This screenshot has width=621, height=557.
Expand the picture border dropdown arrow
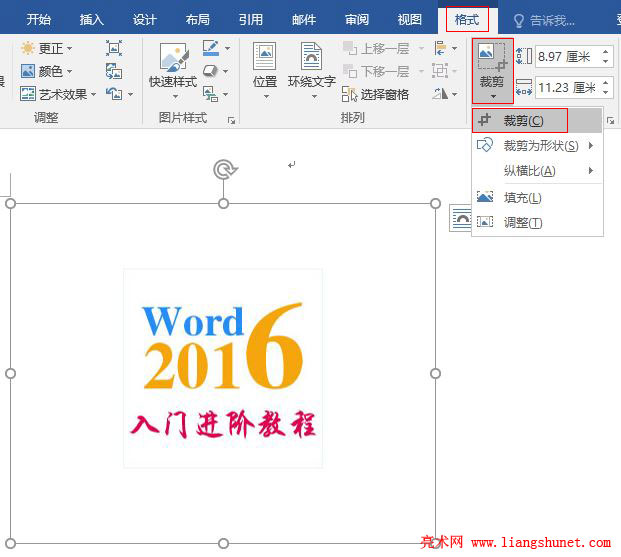click(x=227, y=48)
